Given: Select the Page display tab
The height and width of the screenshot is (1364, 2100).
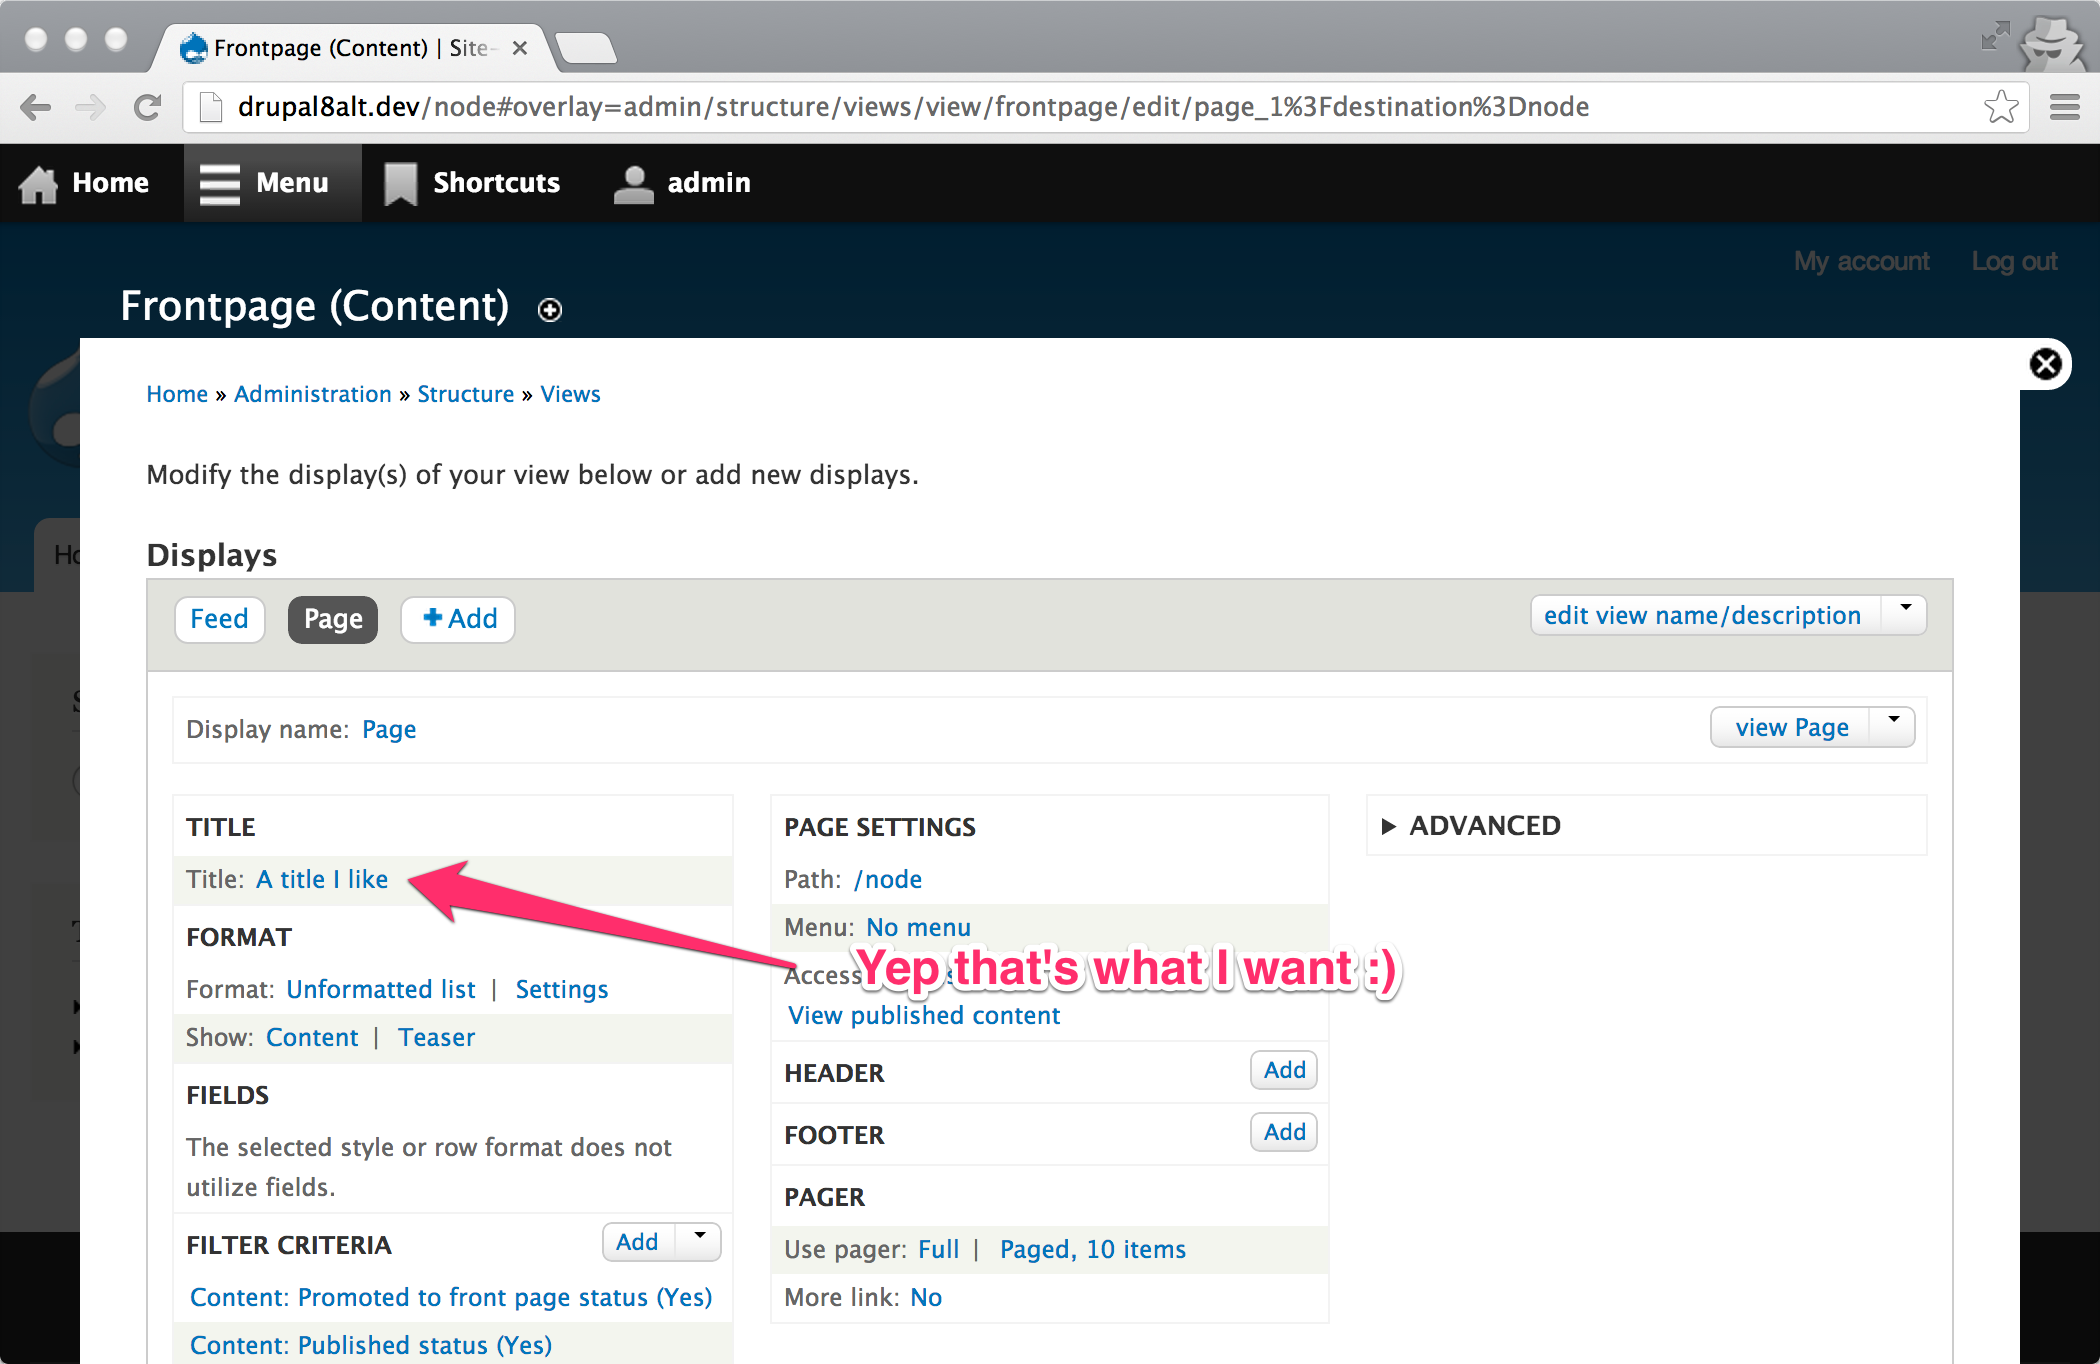Looking at the screenshot, I should coord(333,619).
